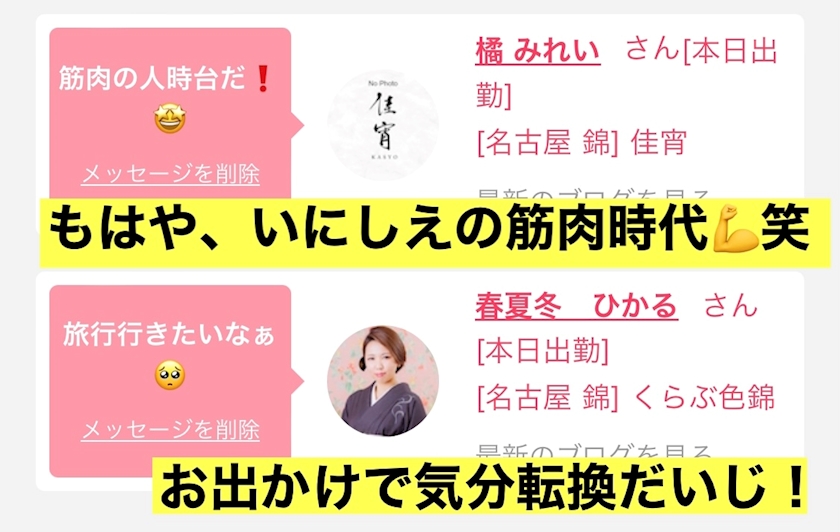The image size is (840, 532).
Task: Click the 佳宵 No Photo avatar
Action: (382, 125)
